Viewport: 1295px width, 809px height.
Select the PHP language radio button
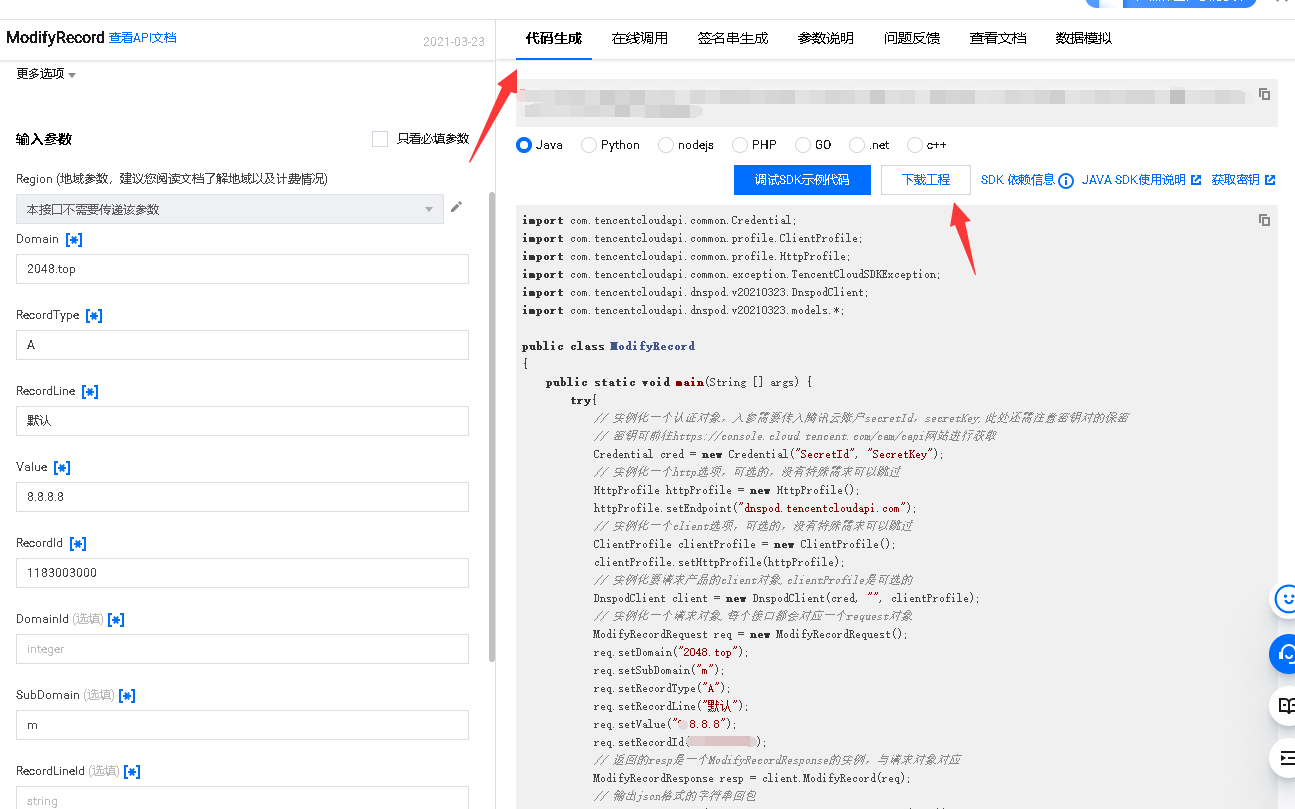(740, 145)
